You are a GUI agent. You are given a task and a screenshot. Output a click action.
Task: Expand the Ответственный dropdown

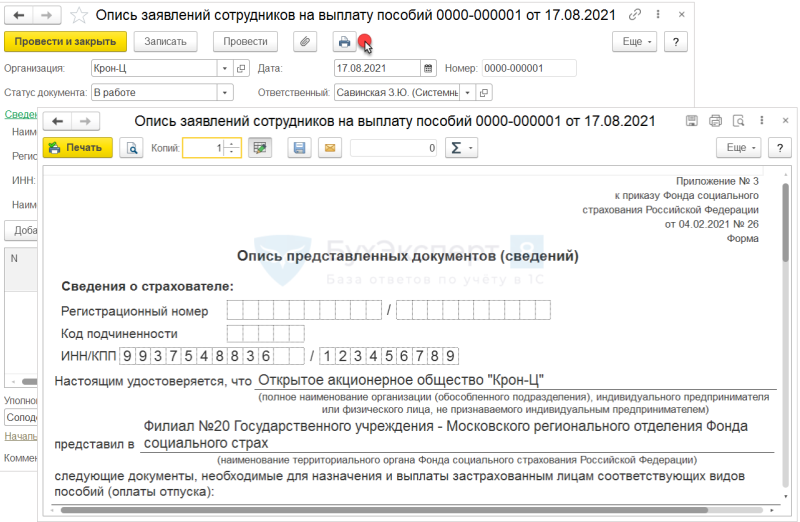click(467, 92)
